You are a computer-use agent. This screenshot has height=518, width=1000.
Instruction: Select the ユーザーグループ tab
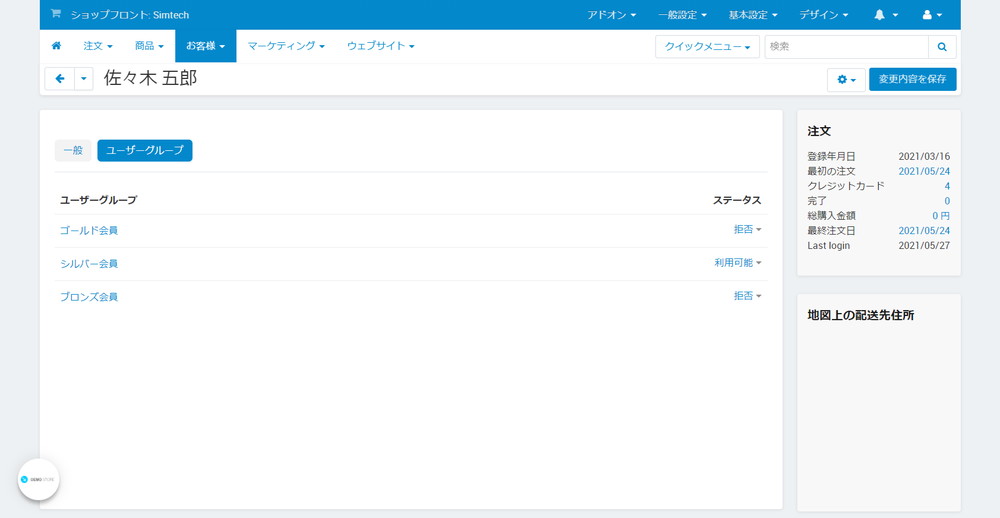145,151
